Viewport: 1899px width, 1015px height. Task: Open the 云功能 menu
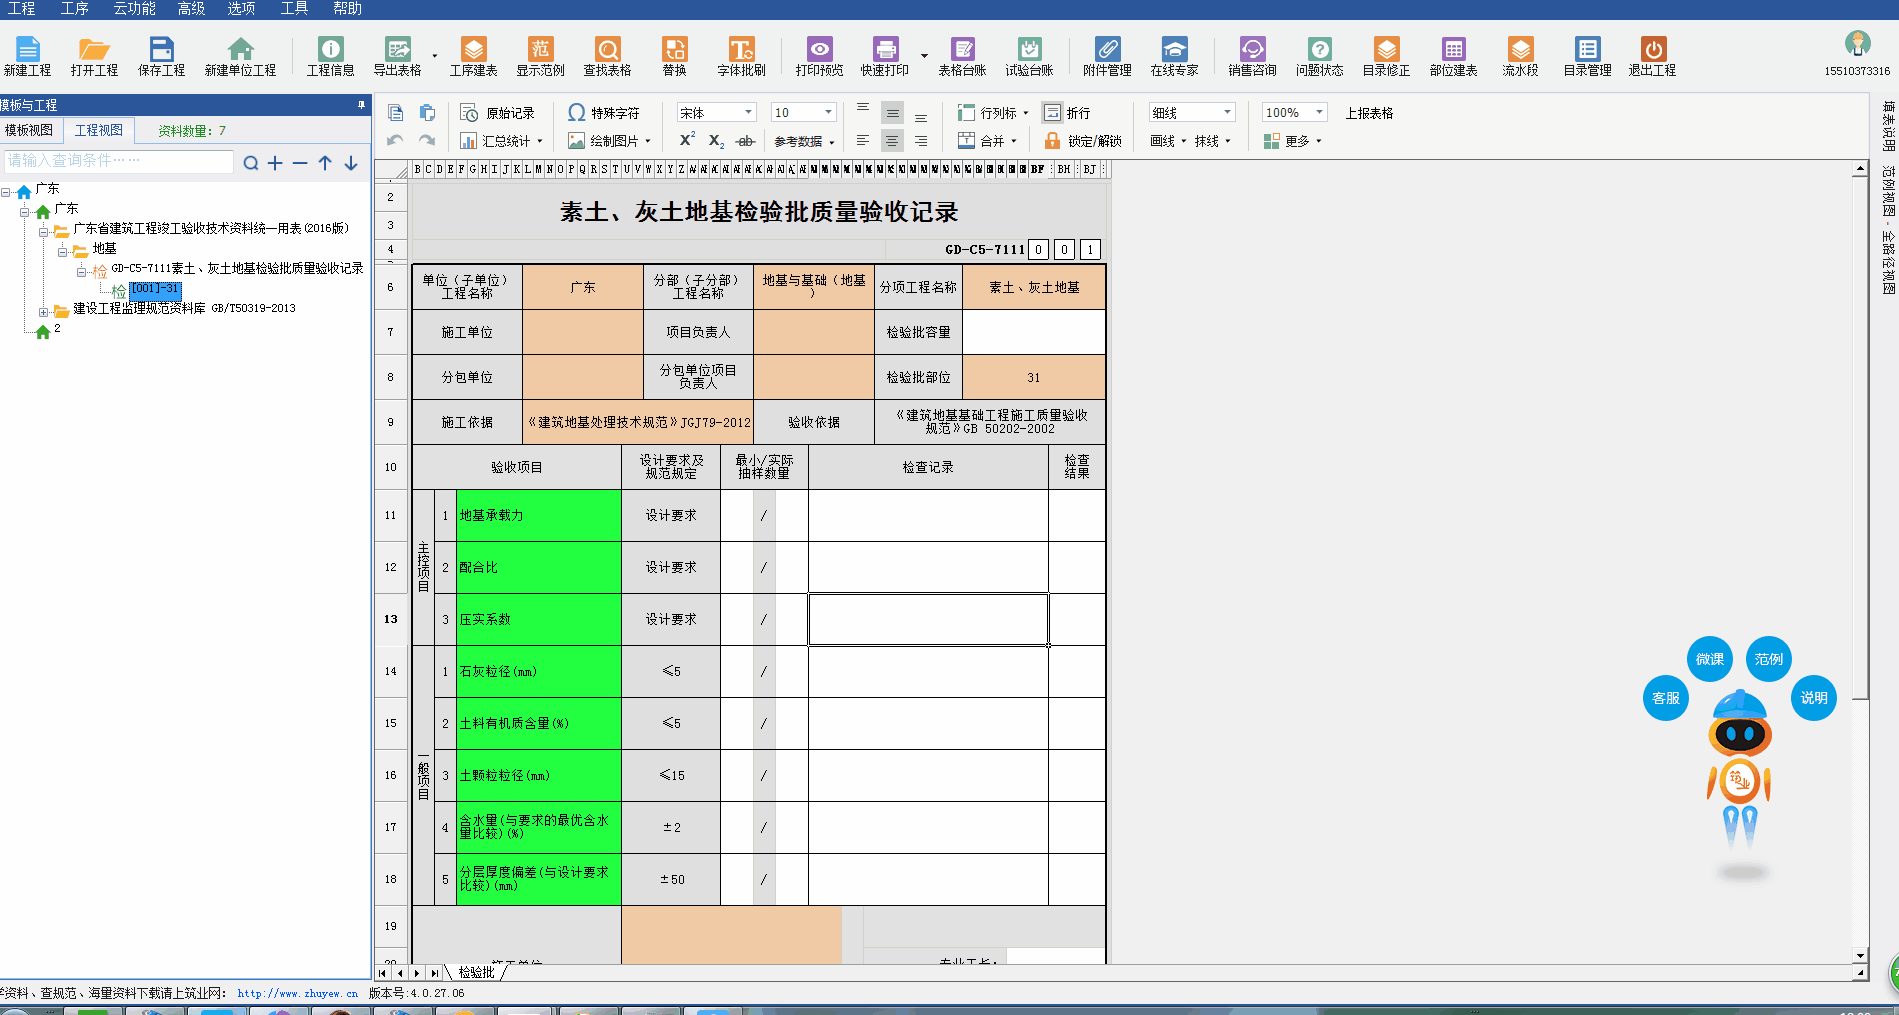pyautogui.click(x=134, y=9)
